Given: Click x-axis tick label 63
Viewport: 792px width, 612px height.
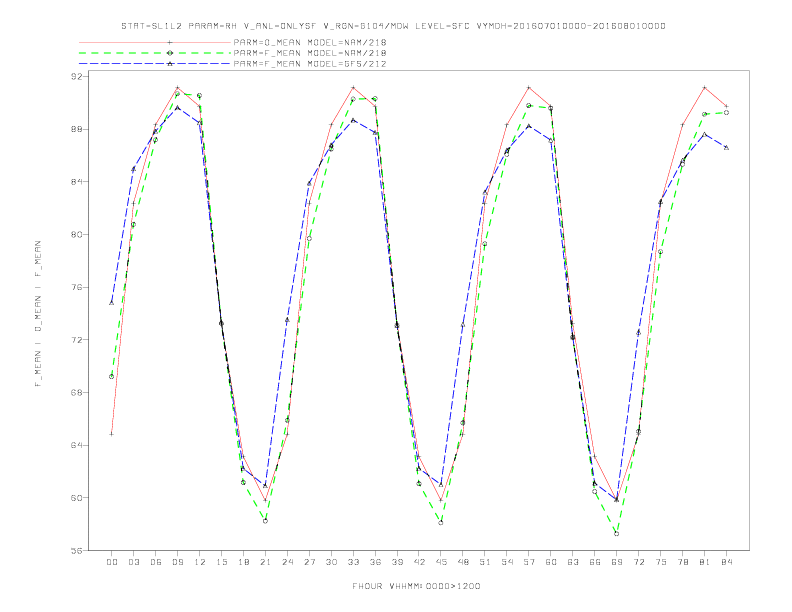Looking at the screenshot, I should pos(573,562).
